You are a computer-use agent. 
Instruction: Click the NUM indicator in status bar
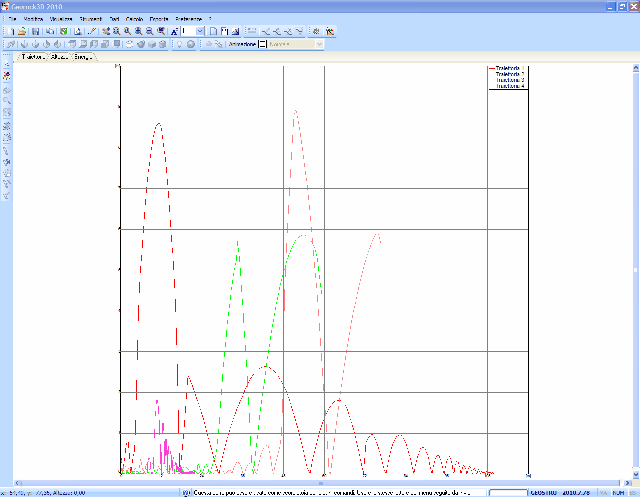coord(618,493)
